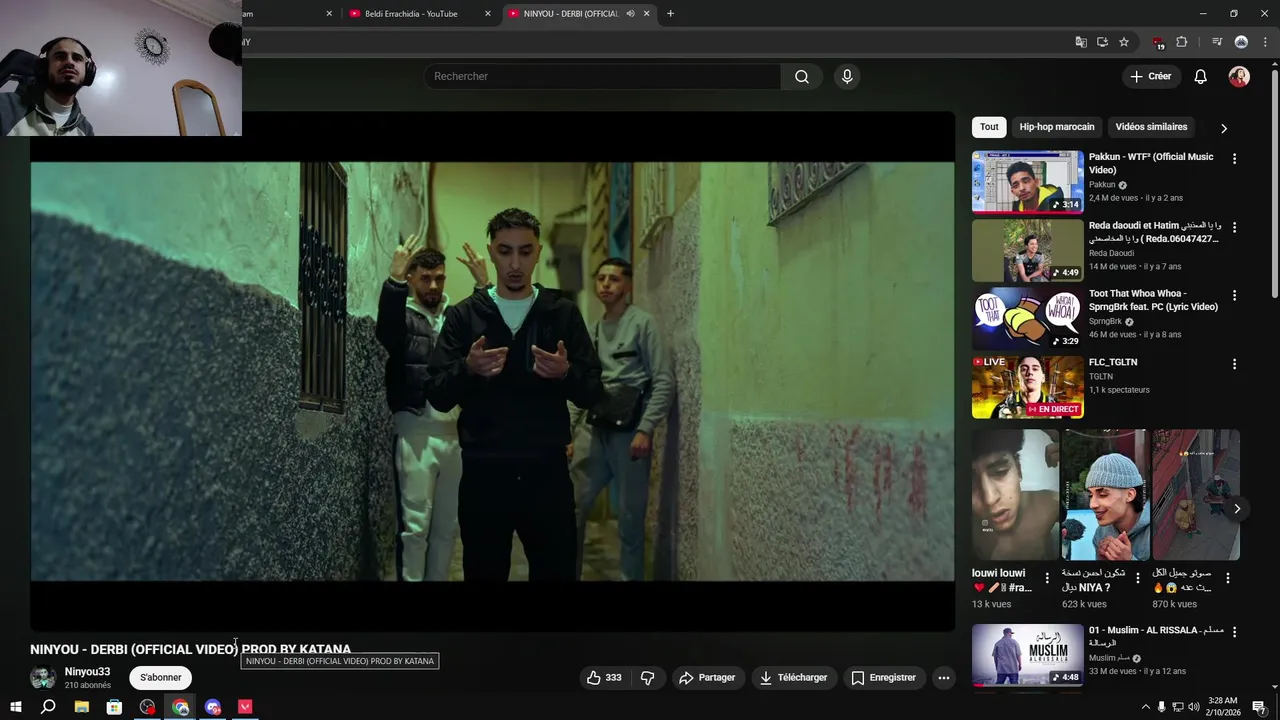The image size is (1280, 720).
Task: Click Partager to share the video
Action: [x=707, y=678]
